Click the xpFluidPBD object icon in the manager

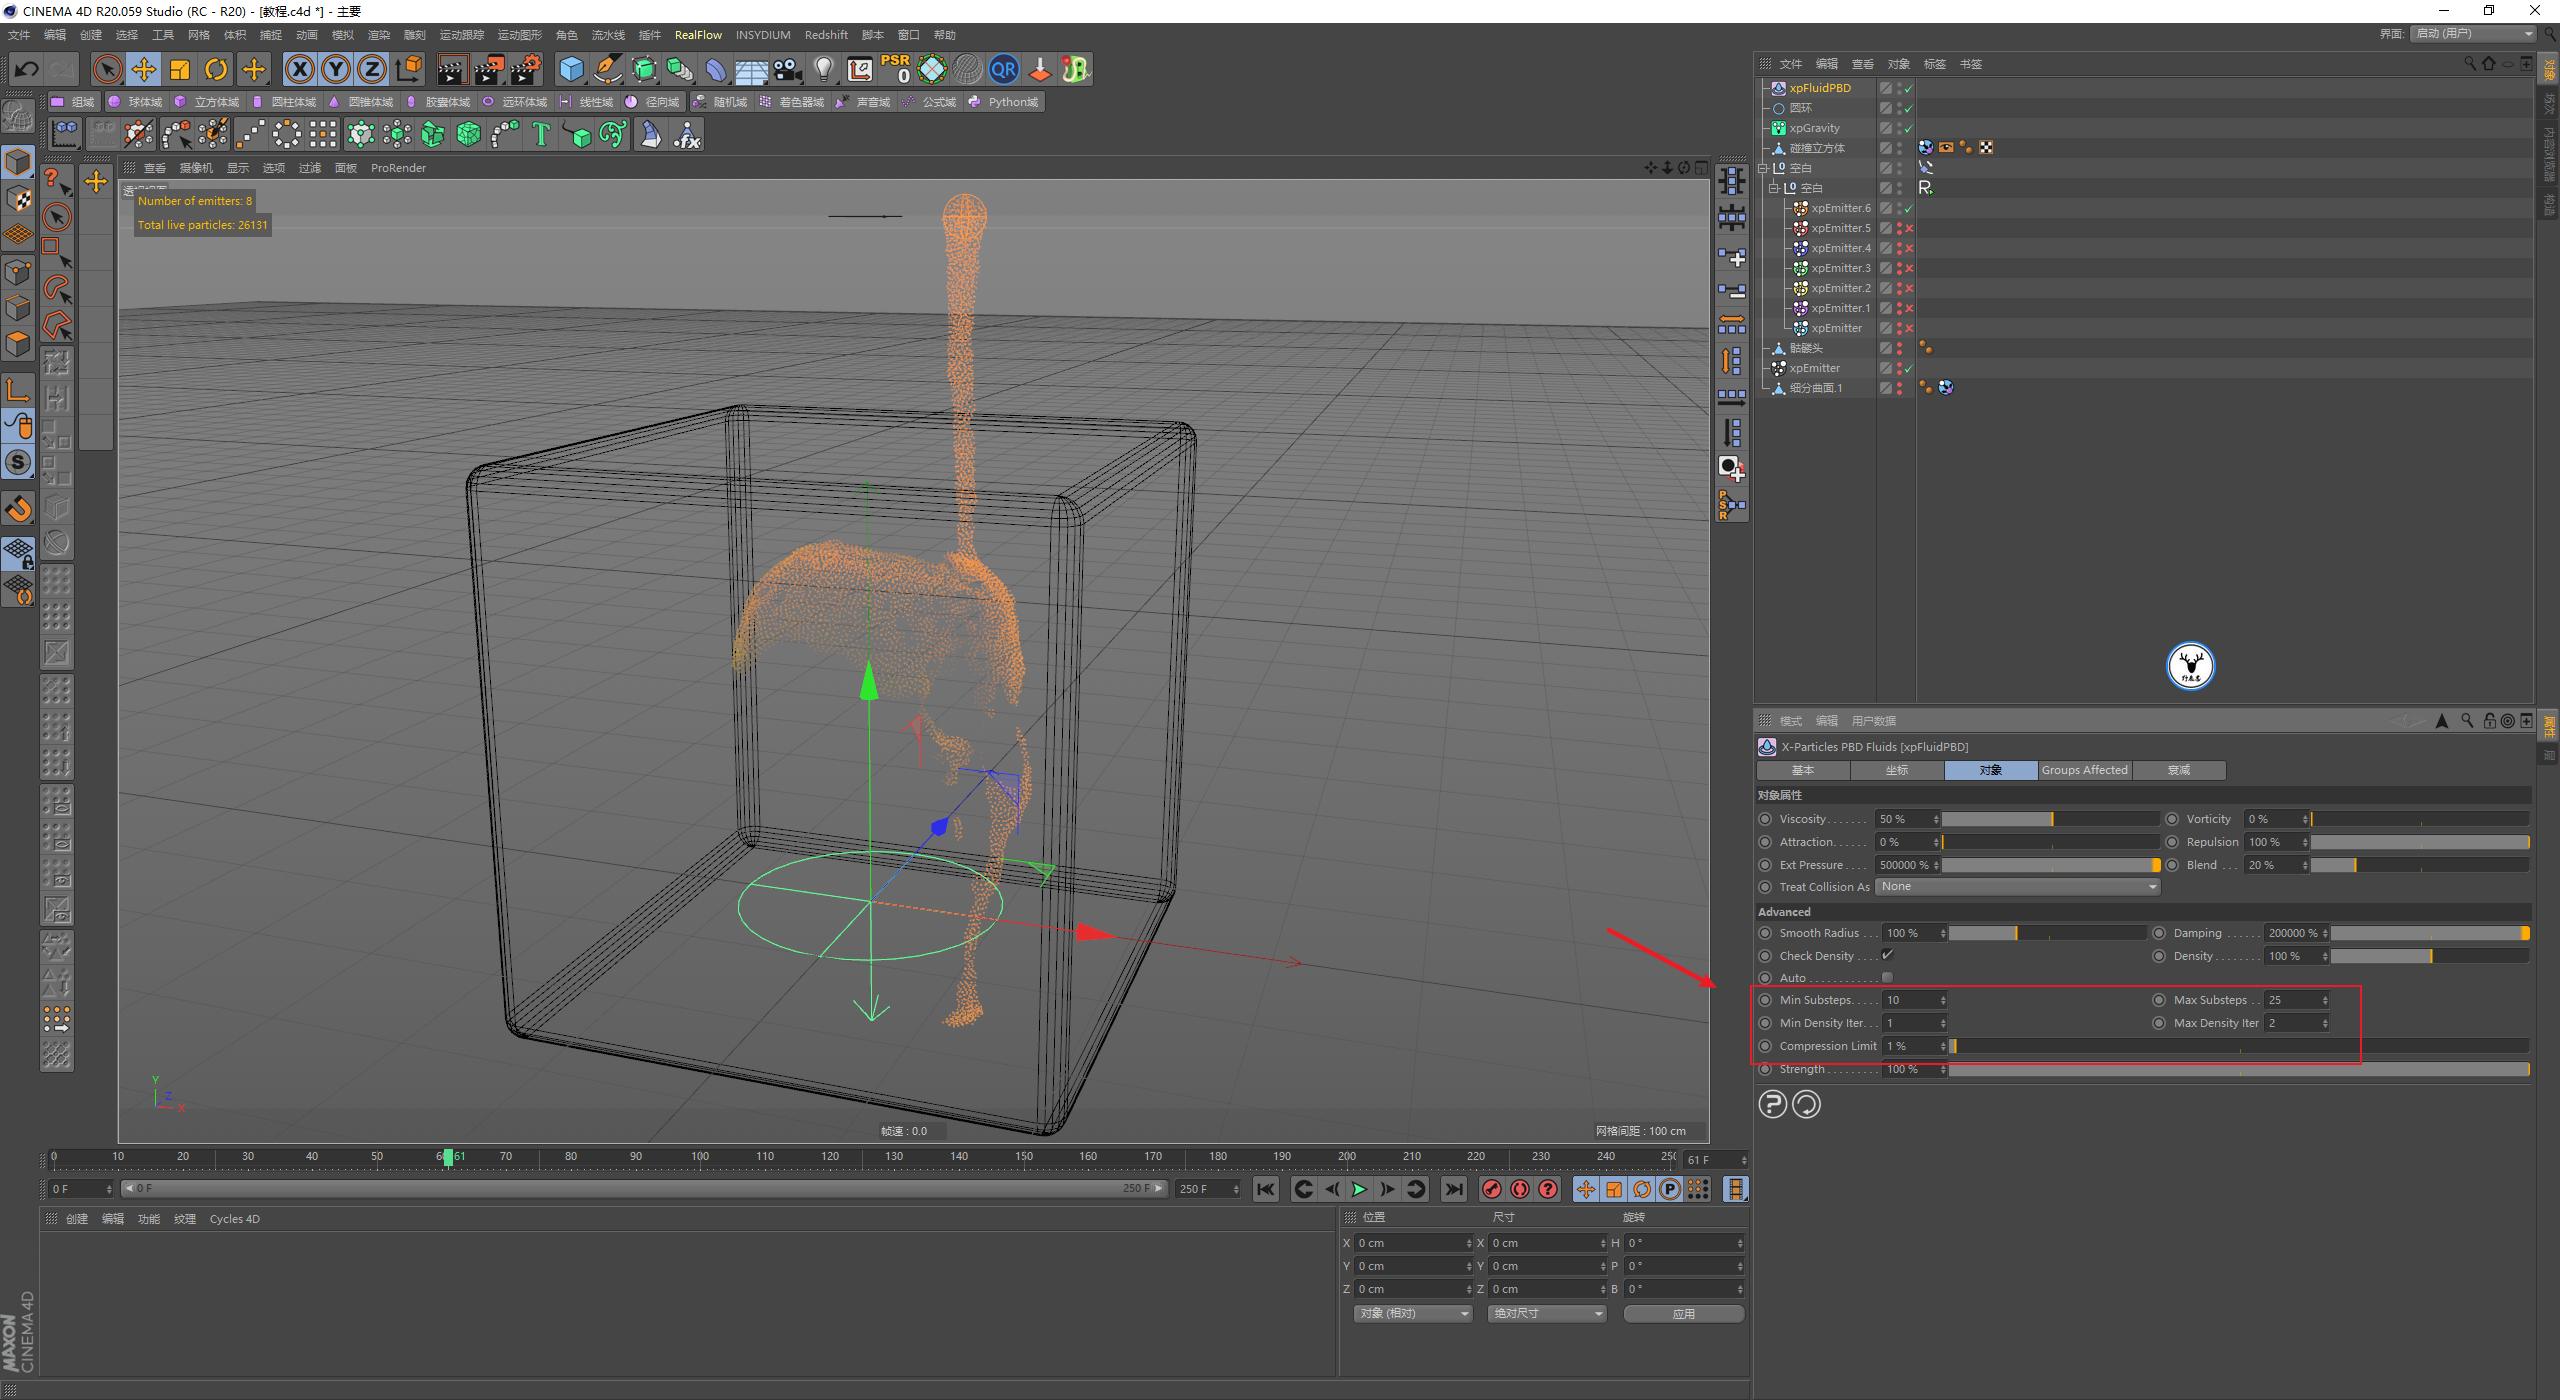1779,88
